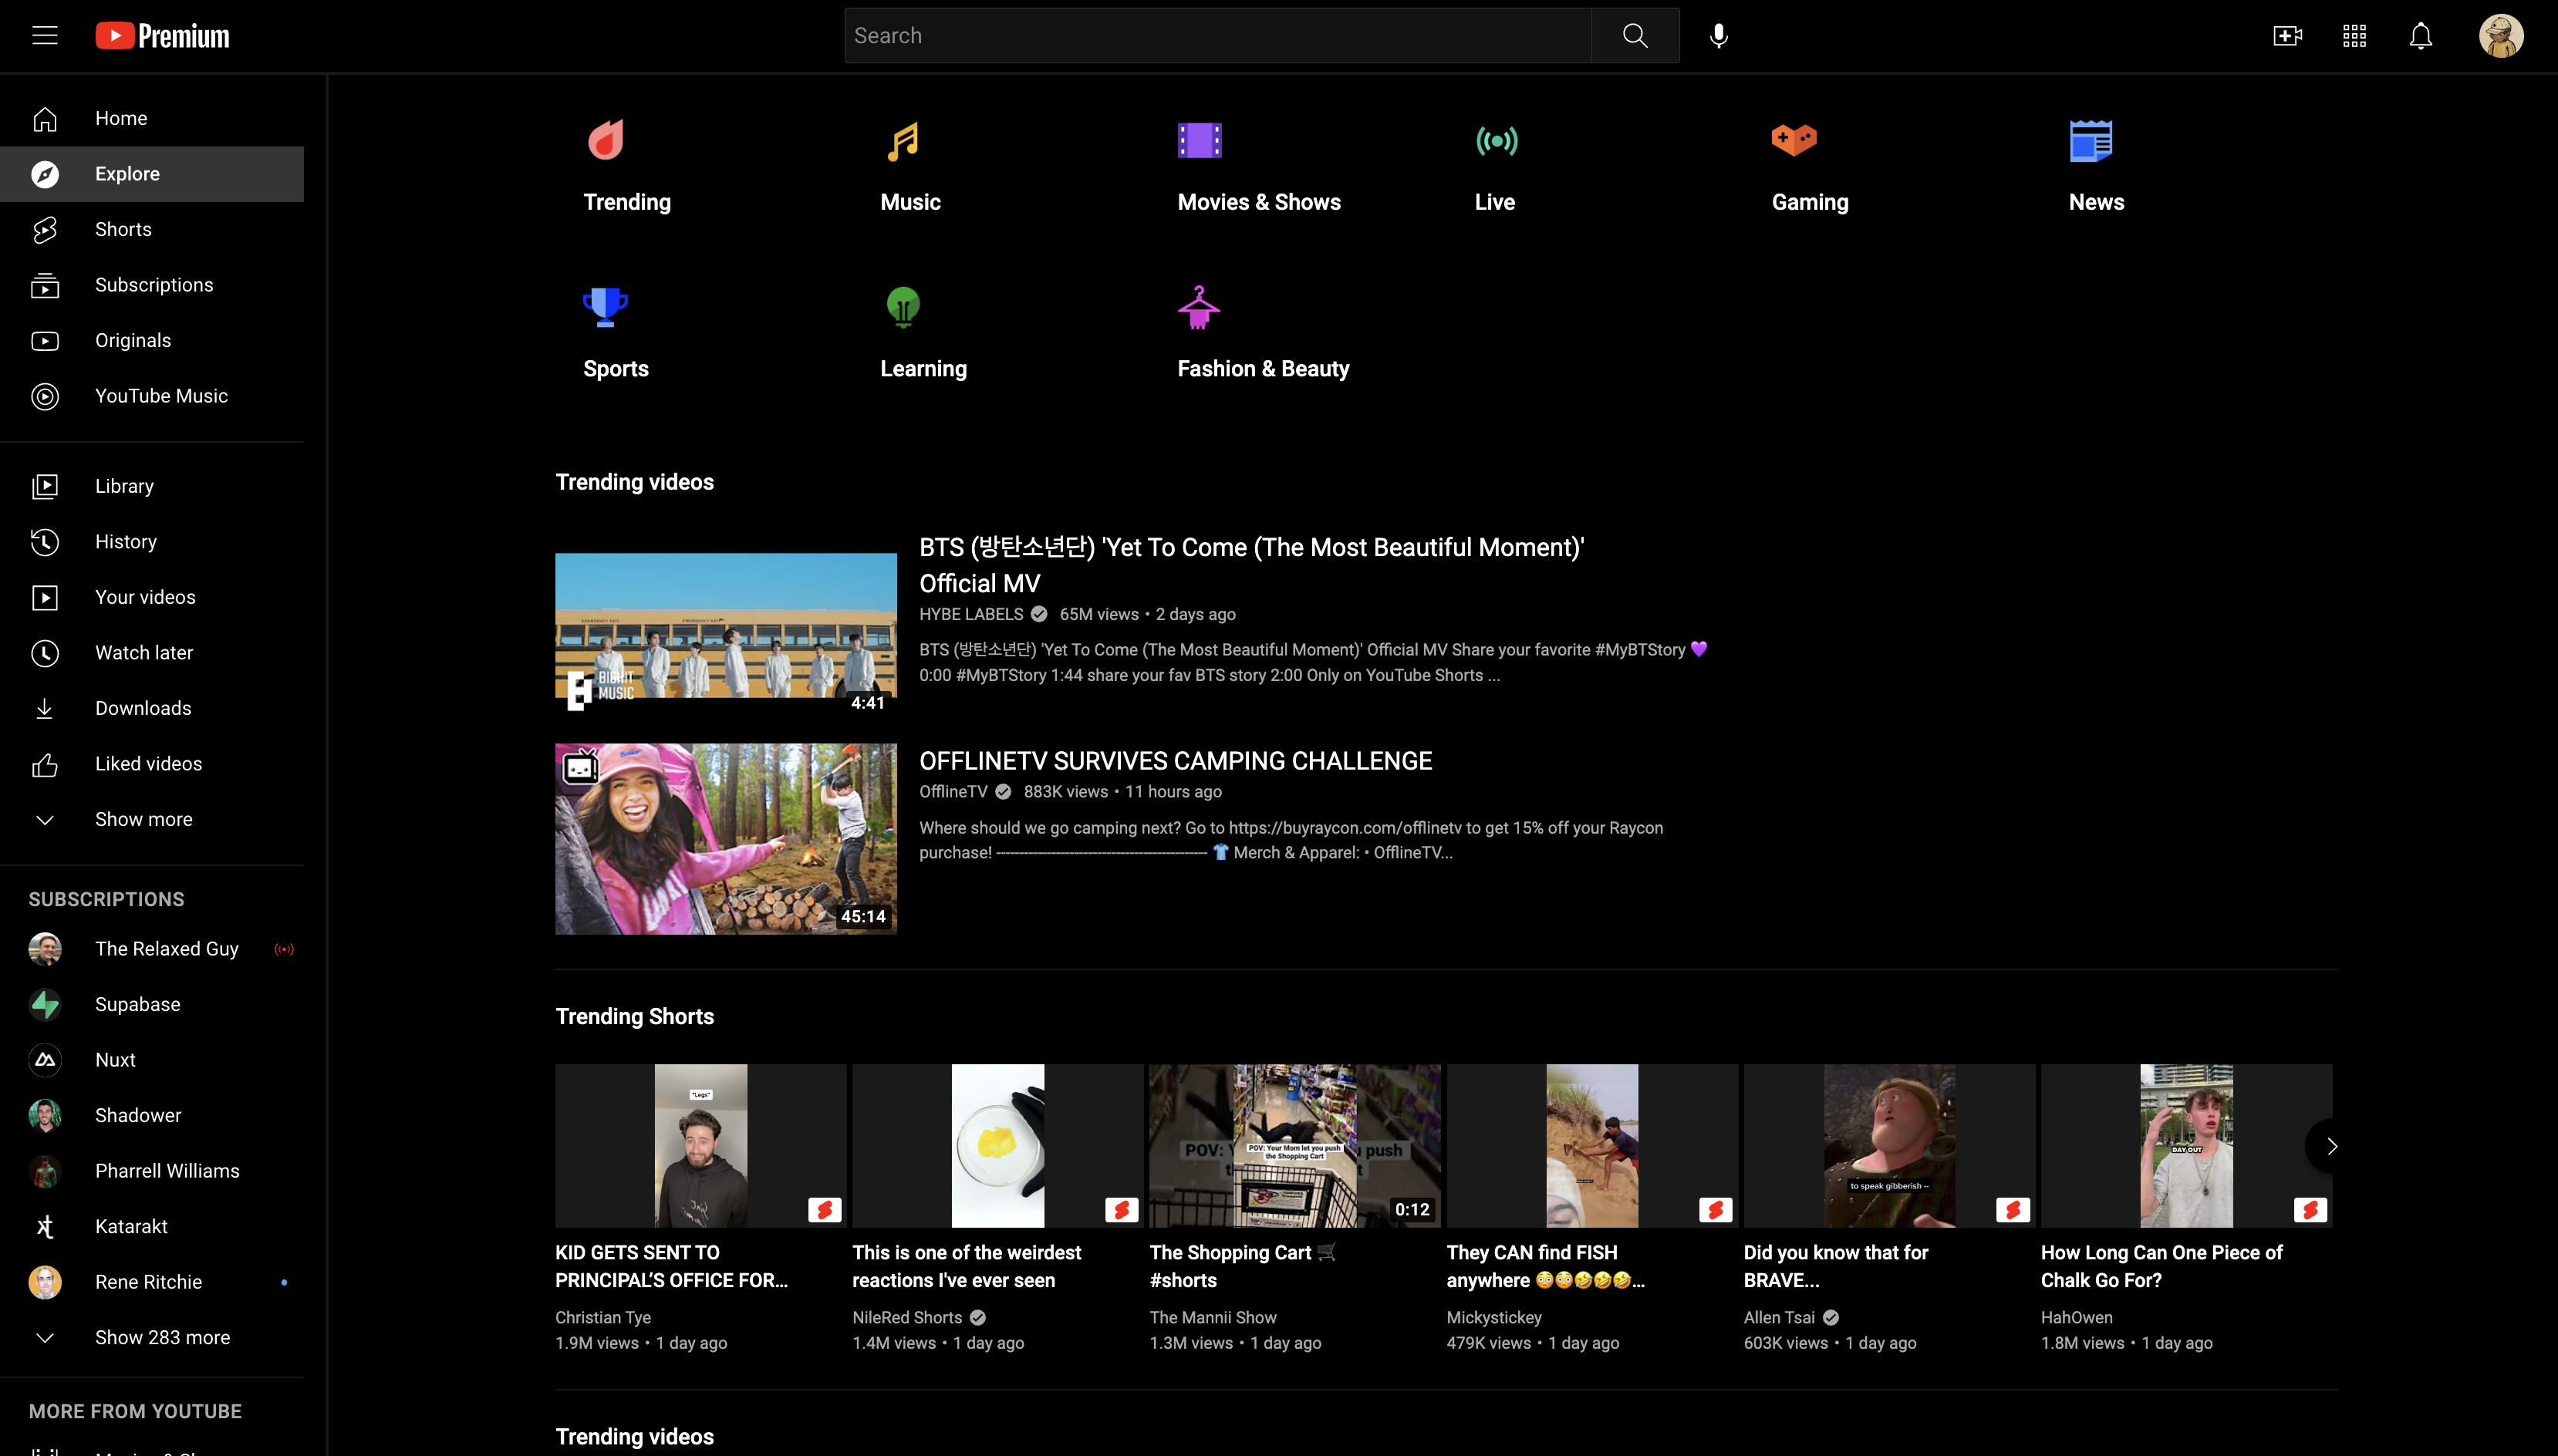Screen dimensions: 2558x1456
Task: Open notifications via the bell icon
Action: [x=2421, y=35]
